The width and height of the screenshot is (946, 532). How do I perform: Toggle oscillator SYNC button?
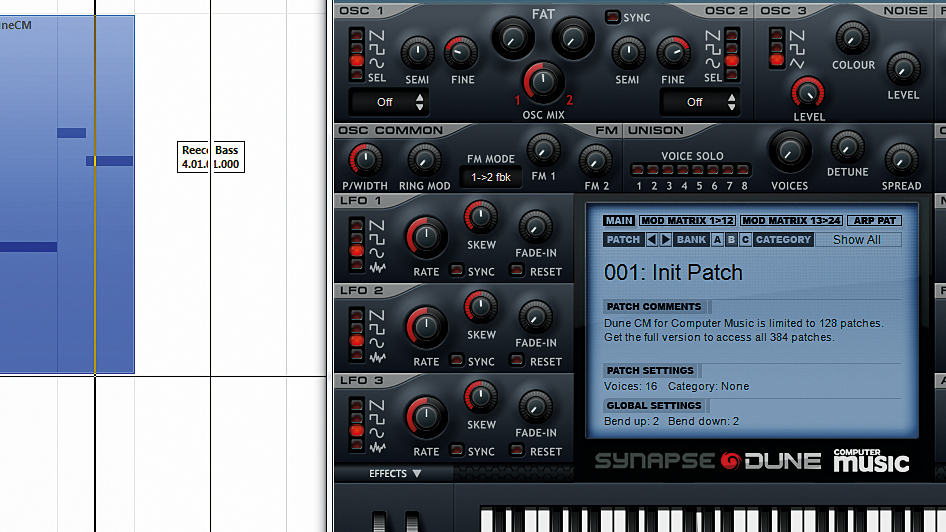tap(612, 17)
